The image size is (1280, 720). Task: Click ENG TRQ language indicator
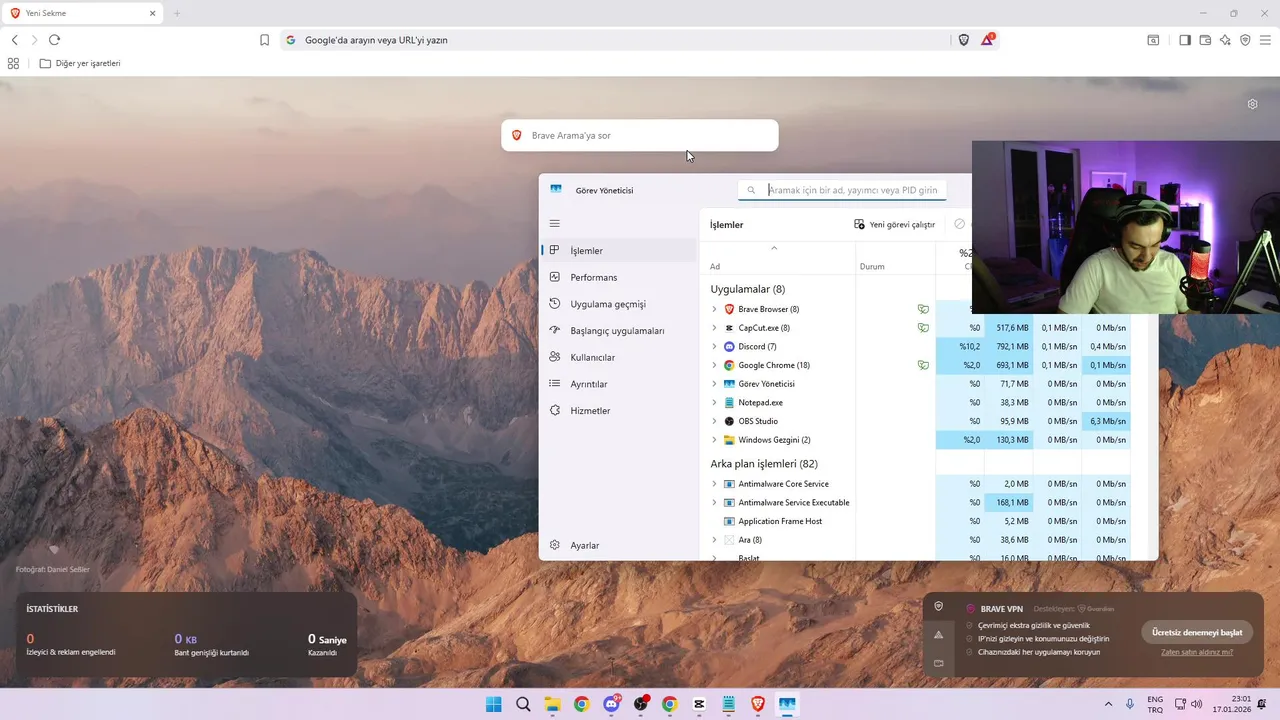1155,704
